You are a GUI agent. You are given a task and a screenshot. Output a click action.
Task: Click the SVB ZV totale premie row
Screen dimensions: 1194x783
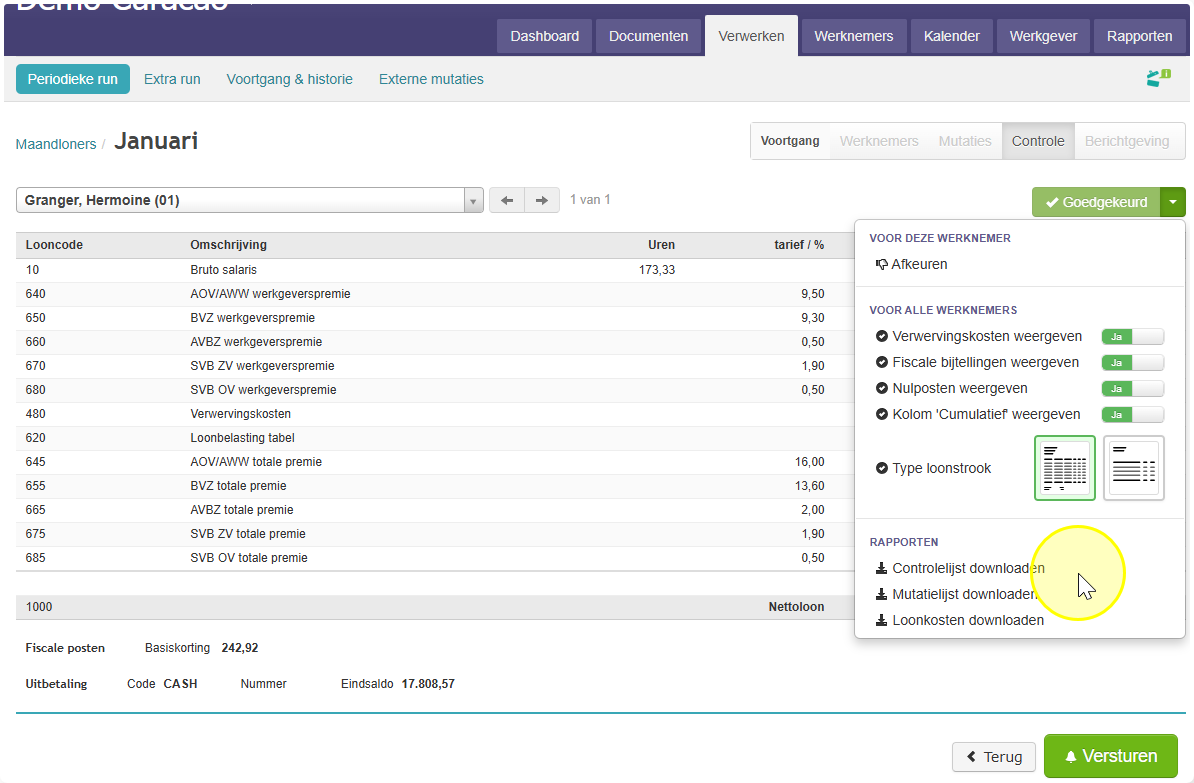(x=434, y=534)
